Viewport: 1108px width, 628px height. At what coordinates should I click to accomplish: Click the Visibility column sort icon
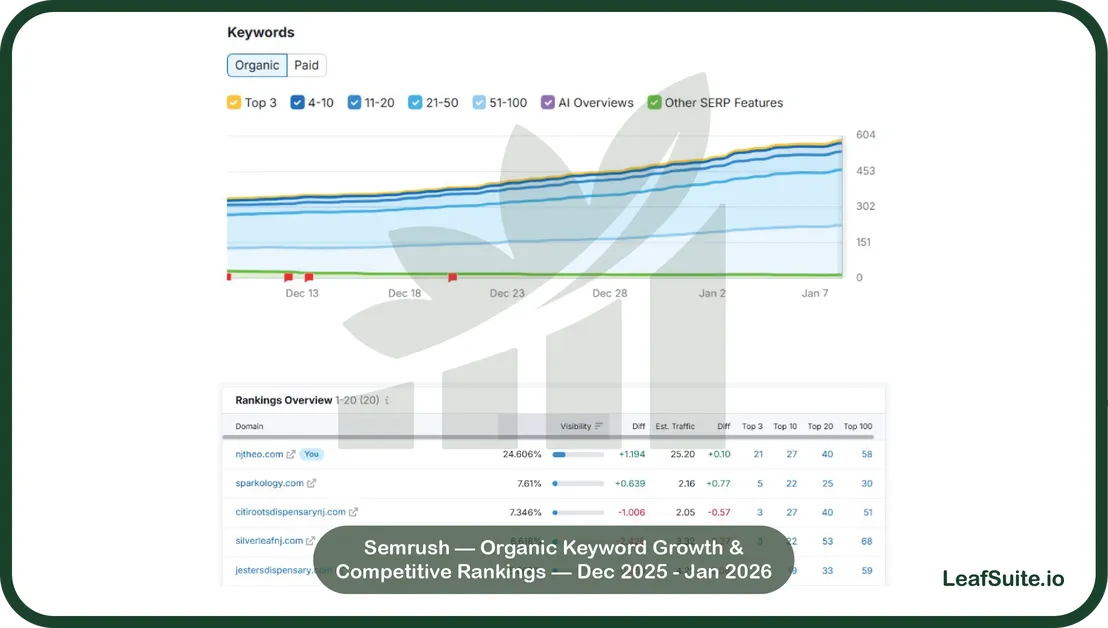tap(599, 426)
